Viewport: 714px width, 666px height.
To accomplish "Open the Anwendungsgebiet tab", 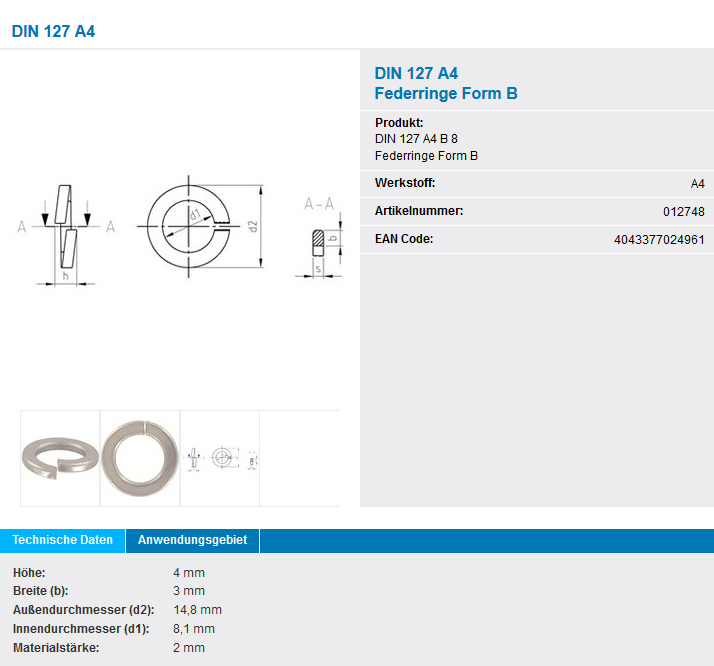I will [192, 540].
